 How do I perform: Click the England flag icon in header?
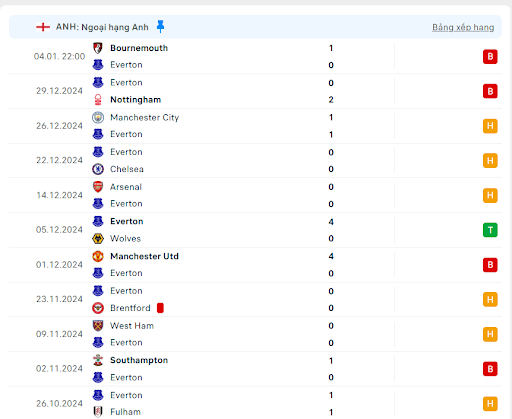pyautogui.click(x=43, y=27)
